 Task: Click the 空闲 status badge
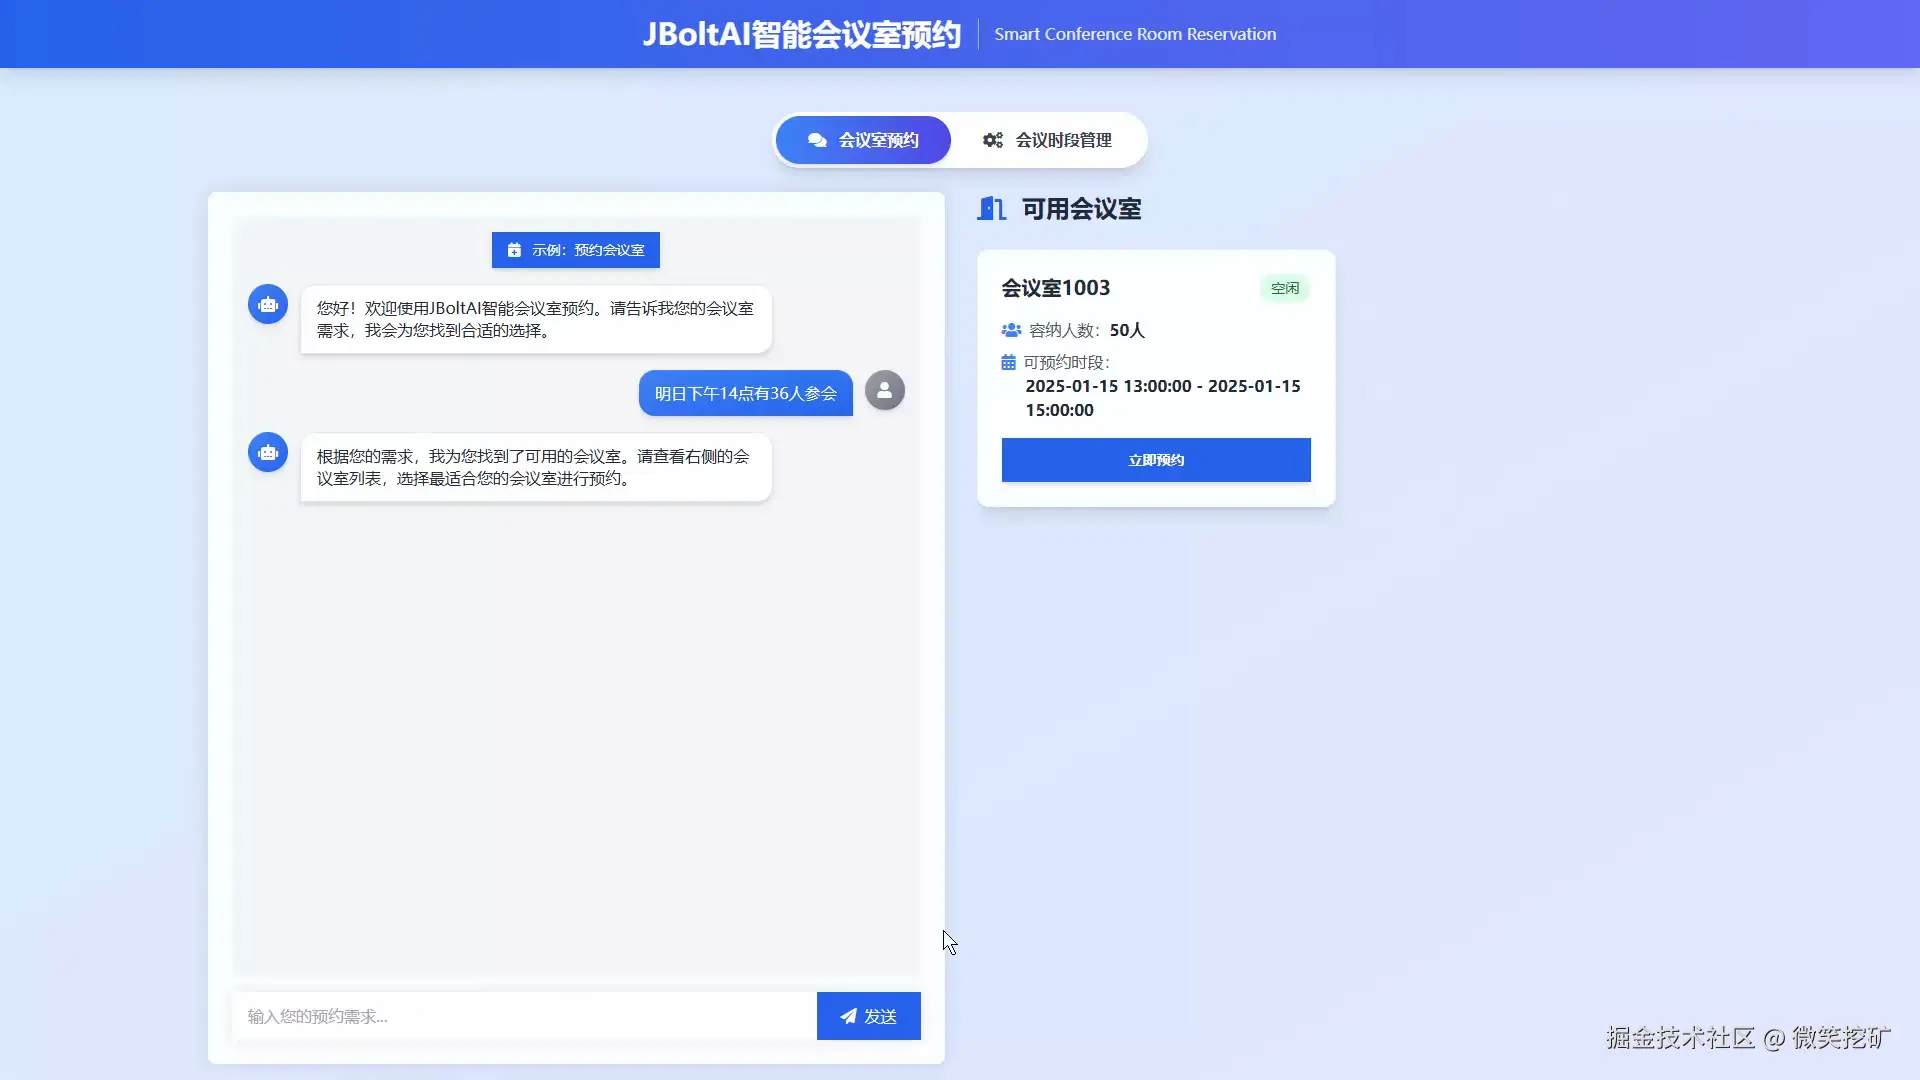[1284, 288]
